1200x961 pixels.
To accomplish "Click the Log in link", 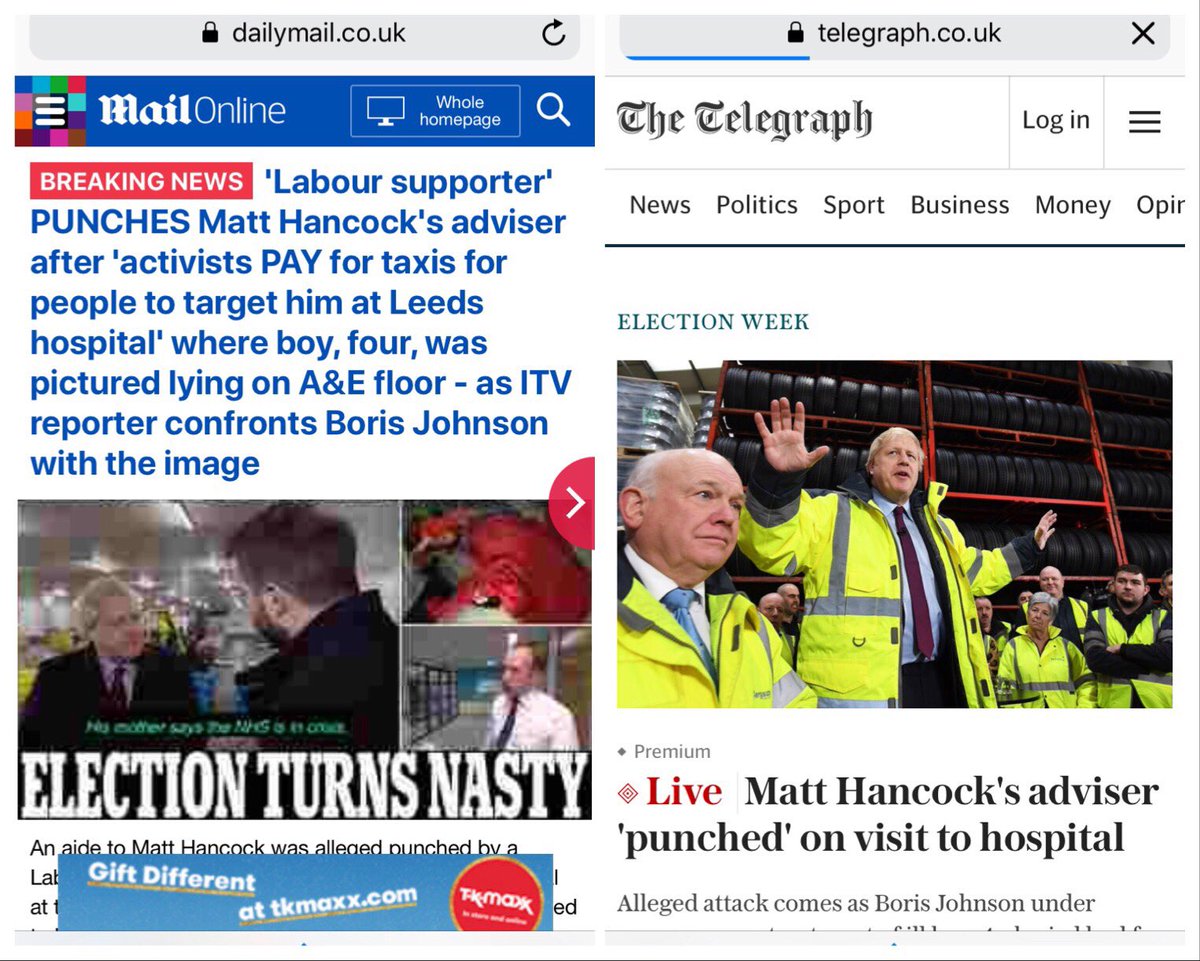I will click(x=1055, y=121).
